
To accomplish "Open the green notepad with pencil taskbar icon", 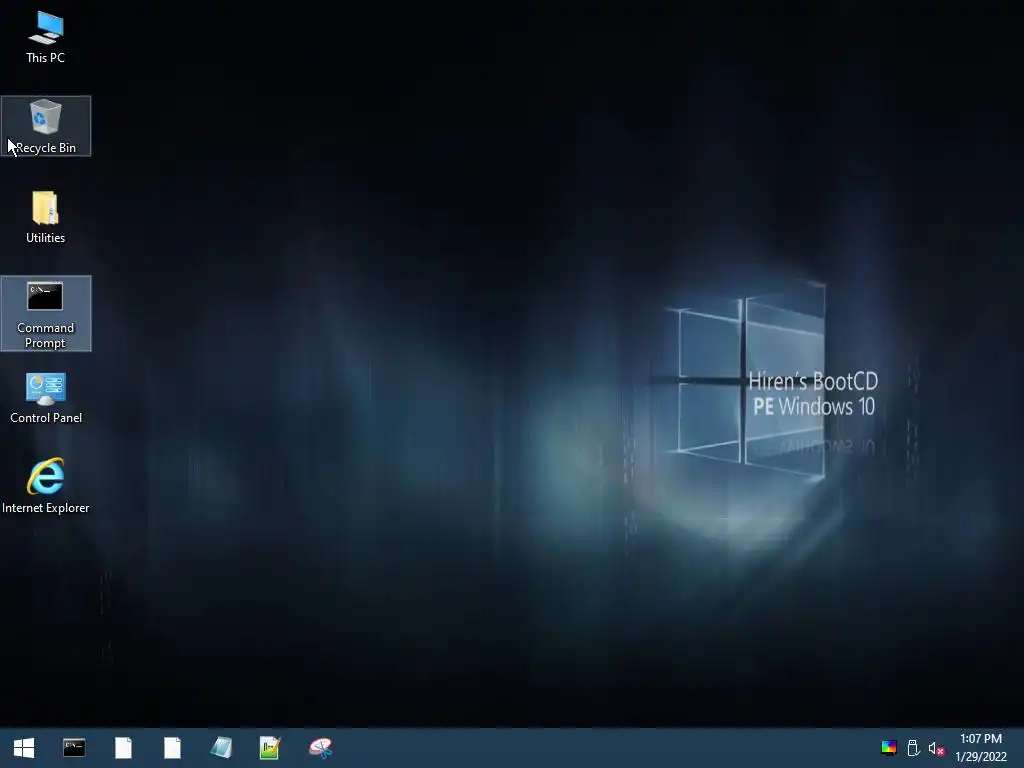I will (x=270, y=748).
